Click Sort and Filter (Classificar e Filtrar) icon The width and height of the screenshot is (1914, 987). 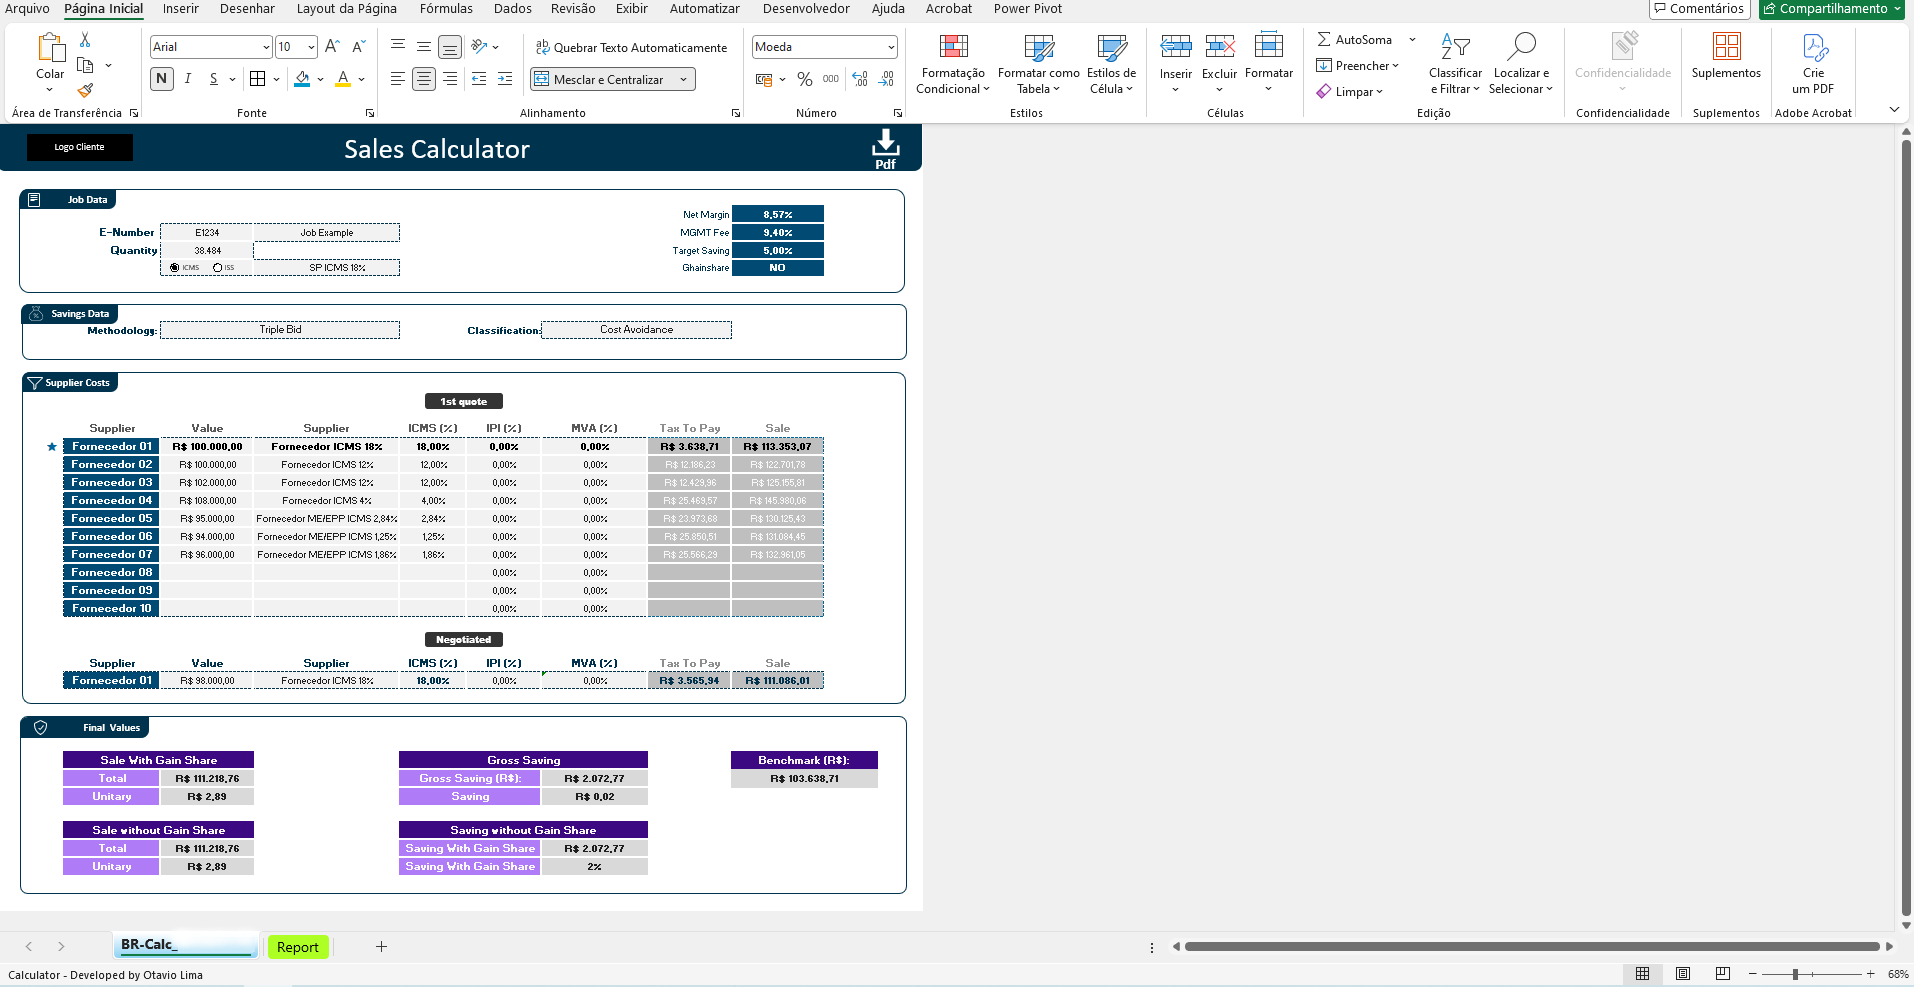1455,47
